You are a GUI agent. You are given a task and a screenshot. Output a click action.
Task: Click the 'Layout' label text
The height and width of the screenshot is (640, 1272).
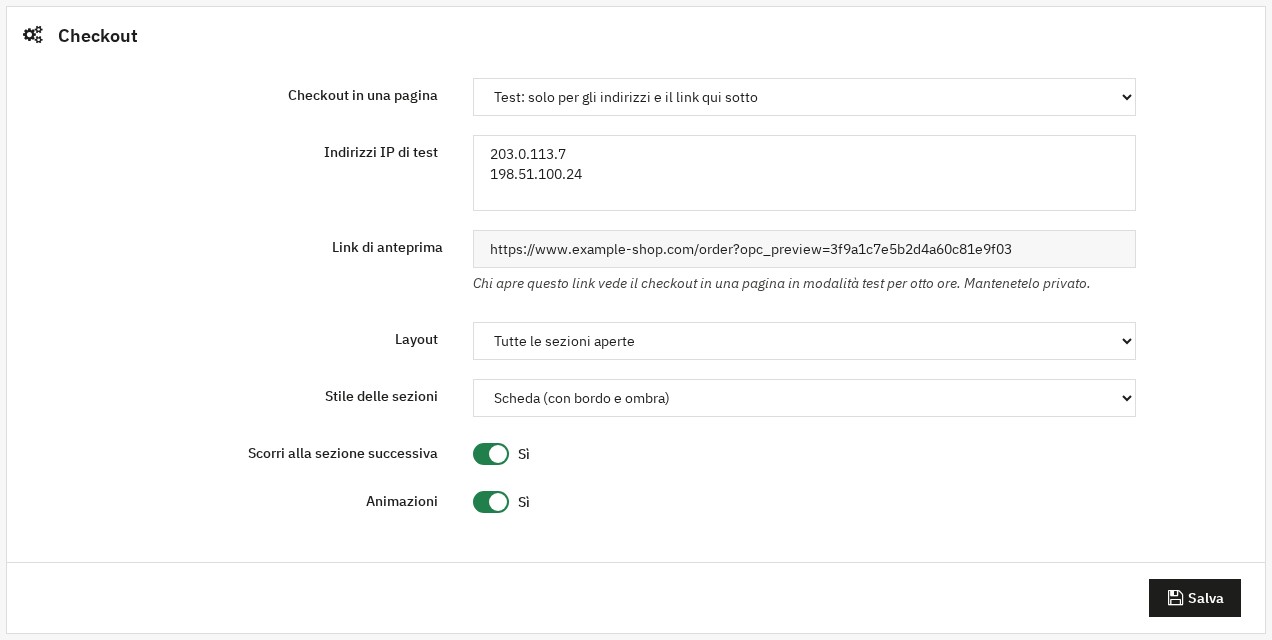[x=416, y=340]
